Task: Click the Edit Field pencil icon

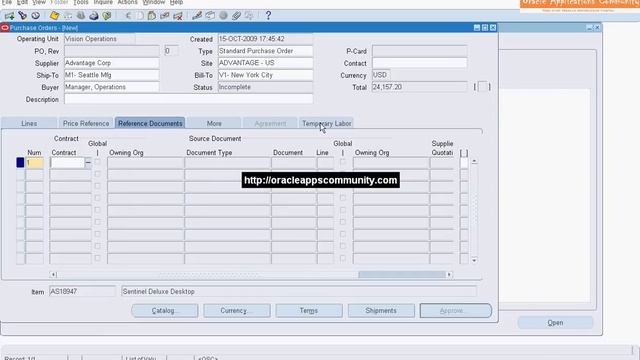Action: 197,16
